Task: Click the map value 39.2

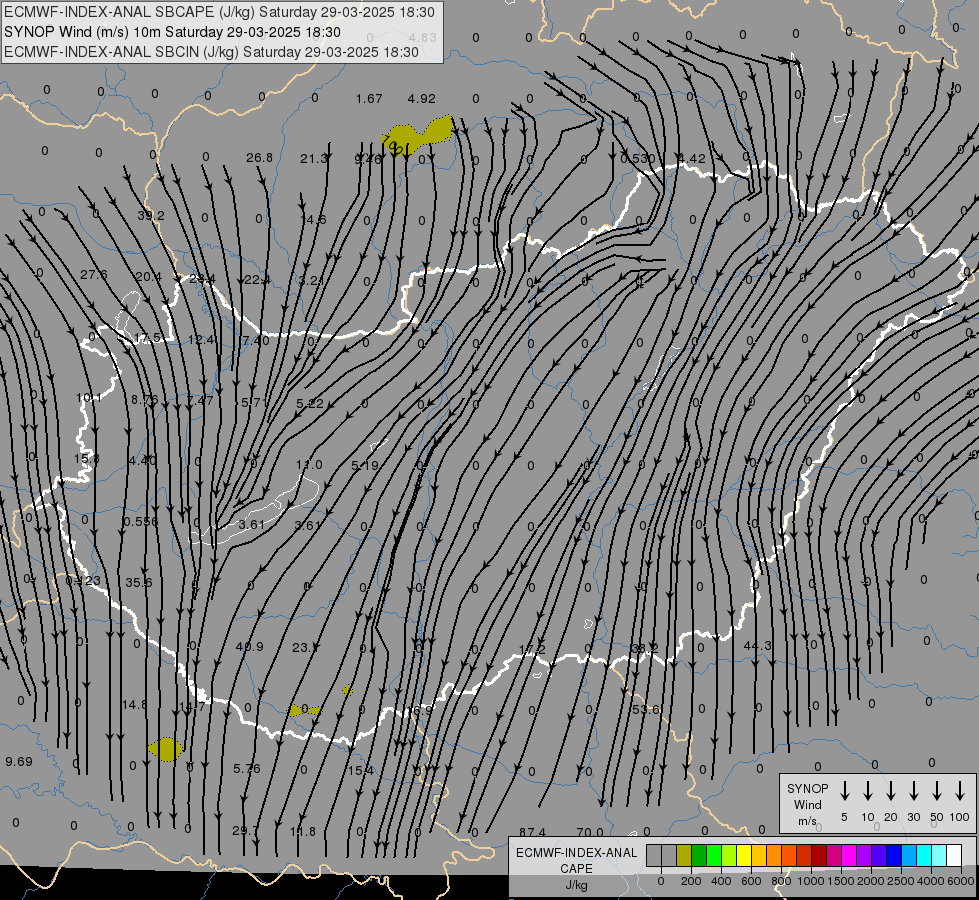Action: (151, 215)
